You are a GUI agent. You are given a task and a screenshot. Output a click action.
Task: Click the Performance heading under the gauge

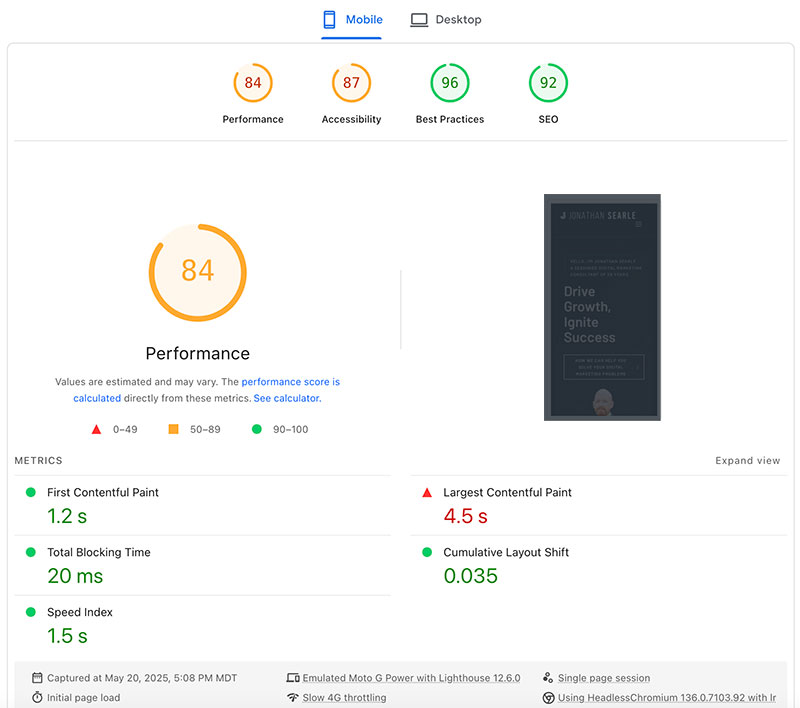pyautogui.click(x=198, y=353)
